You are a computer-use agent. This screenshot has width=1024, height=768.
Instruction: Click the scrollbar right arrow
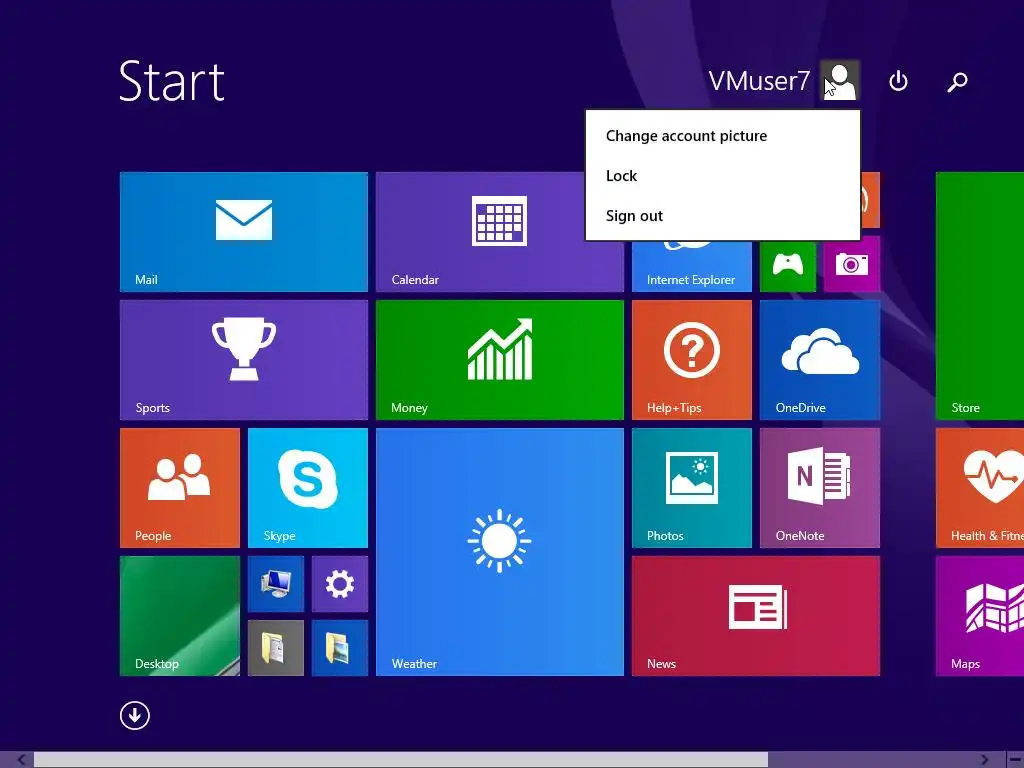[985, 760]
